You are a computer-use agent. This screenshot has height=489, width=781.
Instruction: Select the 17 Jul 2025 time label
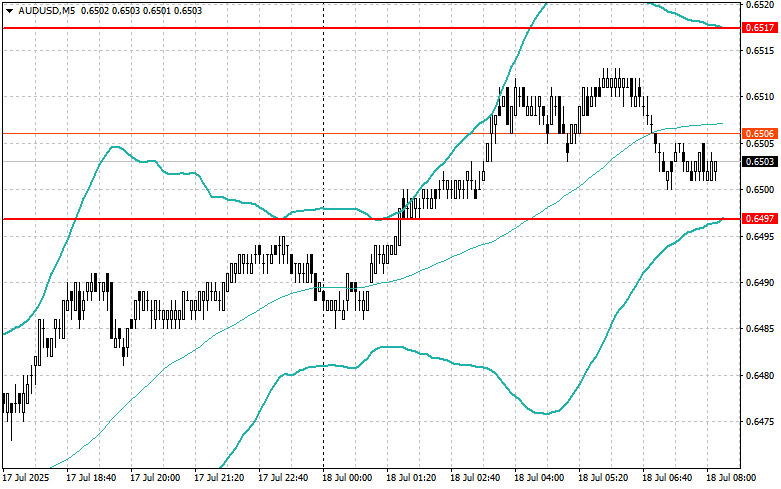tap(26, 478)
